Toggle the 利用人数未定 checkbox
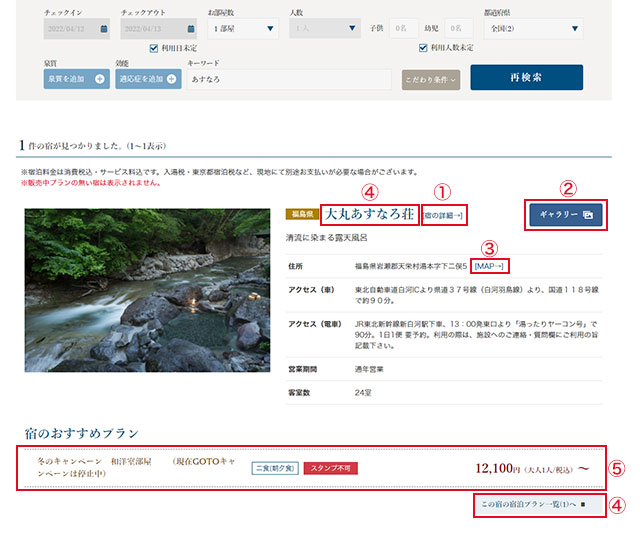Viewport: 640px width, 533px height. 423,47
